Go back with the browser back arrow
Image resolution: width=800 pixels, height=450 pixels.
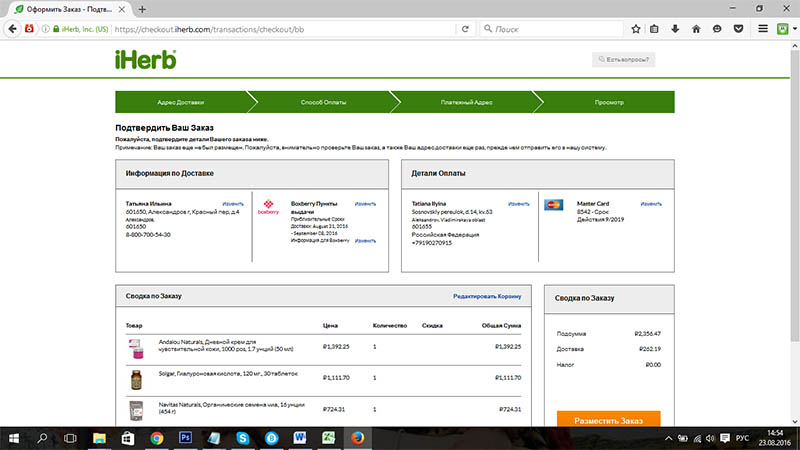[12, 29]
